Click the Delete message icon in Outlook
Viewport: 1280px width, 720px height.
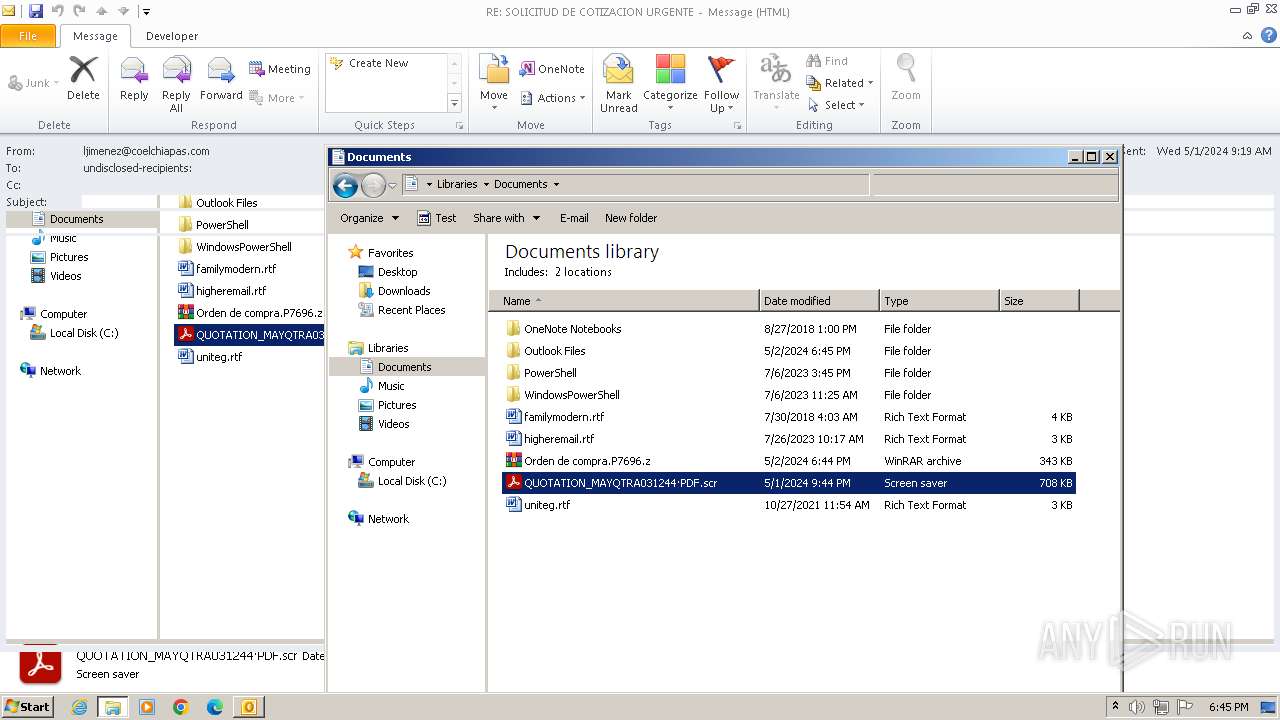(x=83, y=78)
